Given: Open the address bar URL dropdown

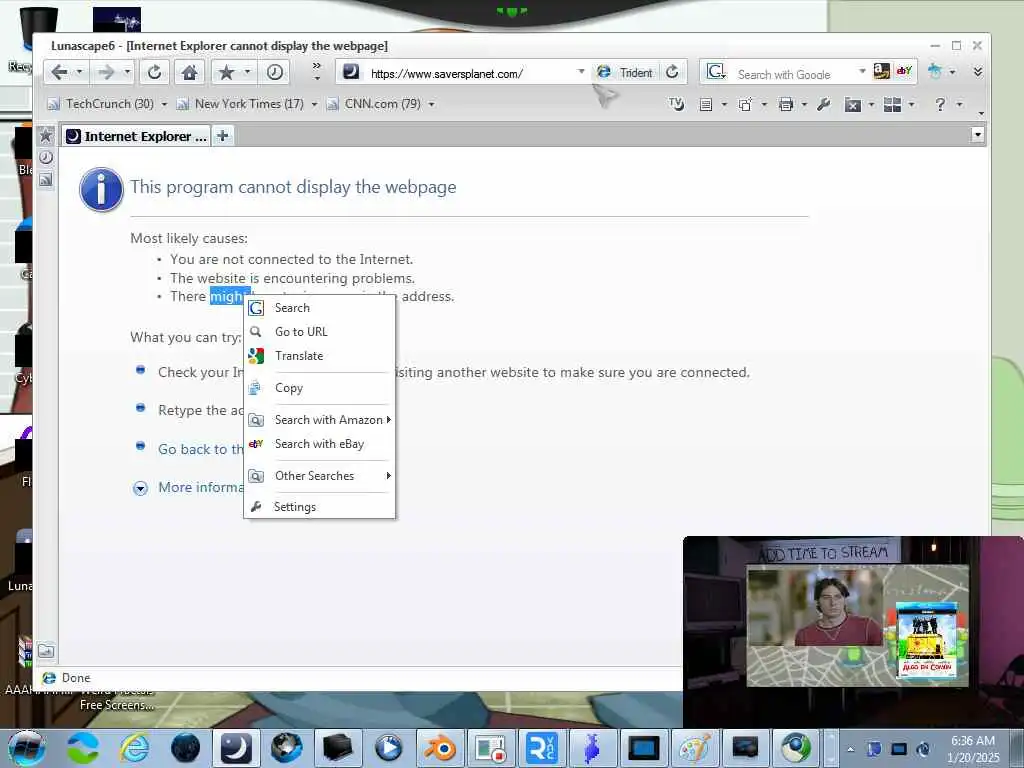Looking at the screenshot, I should click(x=581, y=71).
